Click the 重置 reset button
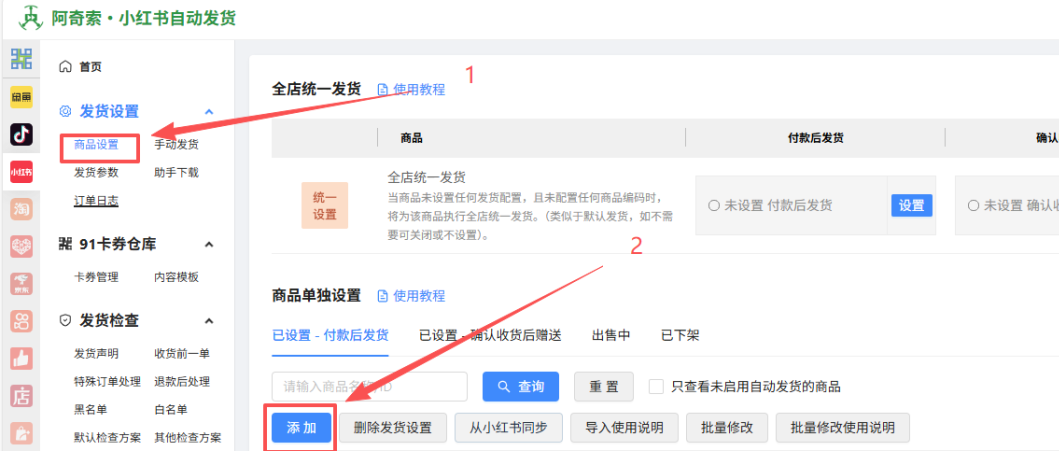 (604, 387)
